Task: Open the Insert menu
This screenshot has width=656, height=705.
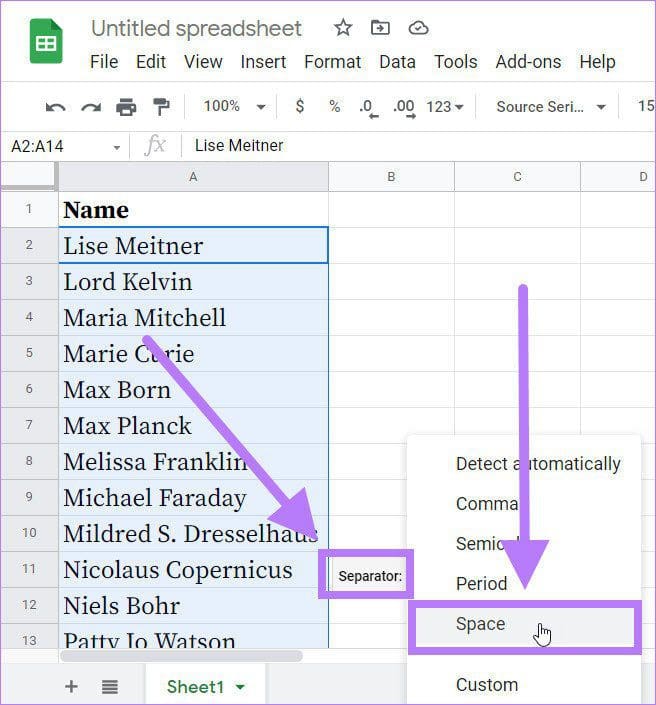Action: [263, 62]
